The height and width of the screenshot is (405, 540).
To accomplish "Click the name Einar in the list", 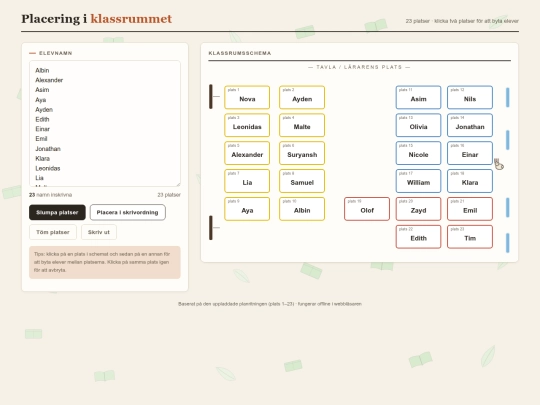I will (42, 129).
